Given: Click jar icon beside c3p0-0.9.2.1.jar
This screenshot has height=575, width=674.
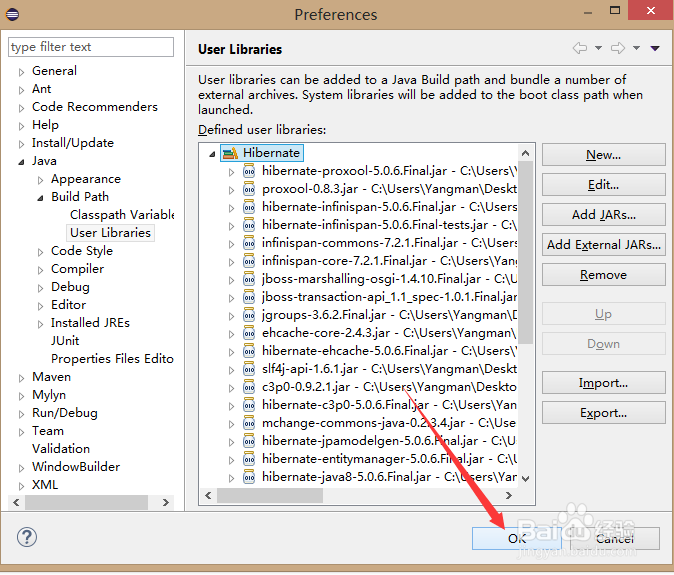Looking at the screenshot, I should pyautogui.click(x=249, y=387).
